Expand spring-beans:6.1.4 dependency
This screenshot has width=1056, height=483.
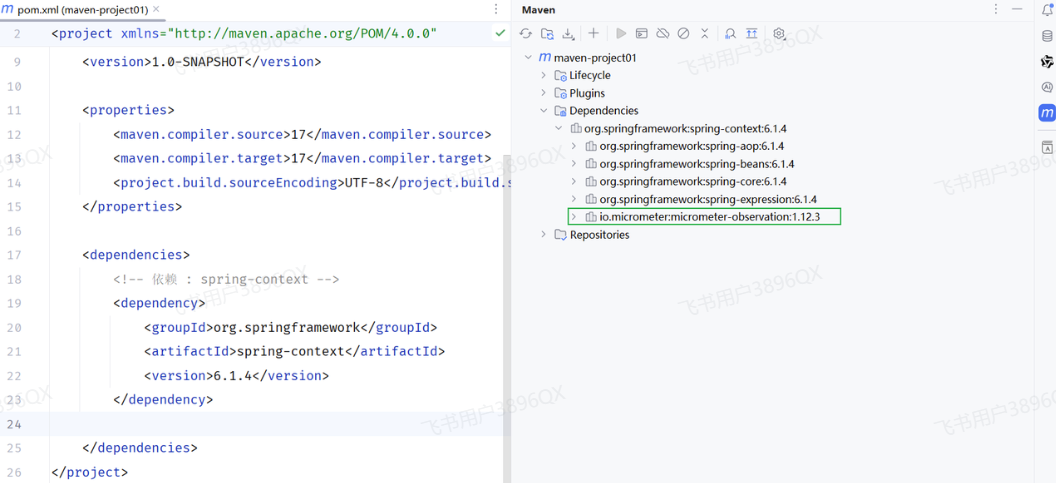(x=574, y=164)
